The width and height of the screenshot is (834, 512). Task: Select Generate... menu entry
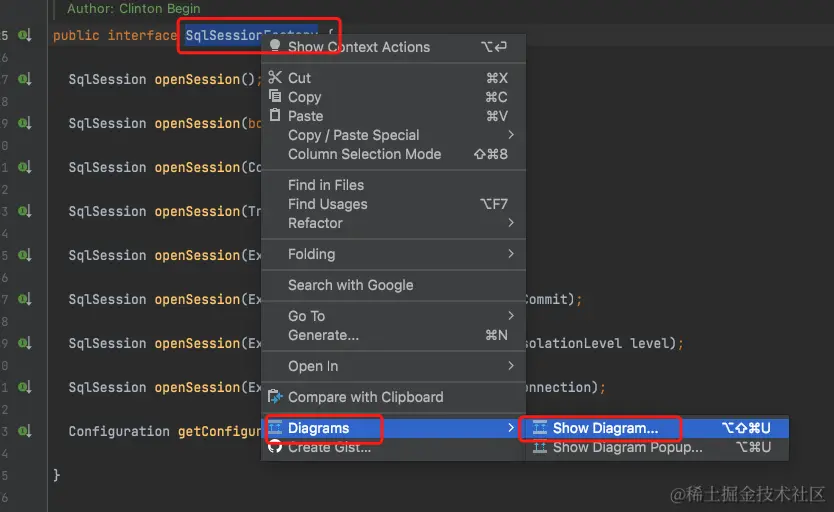[x=394, y=335]
